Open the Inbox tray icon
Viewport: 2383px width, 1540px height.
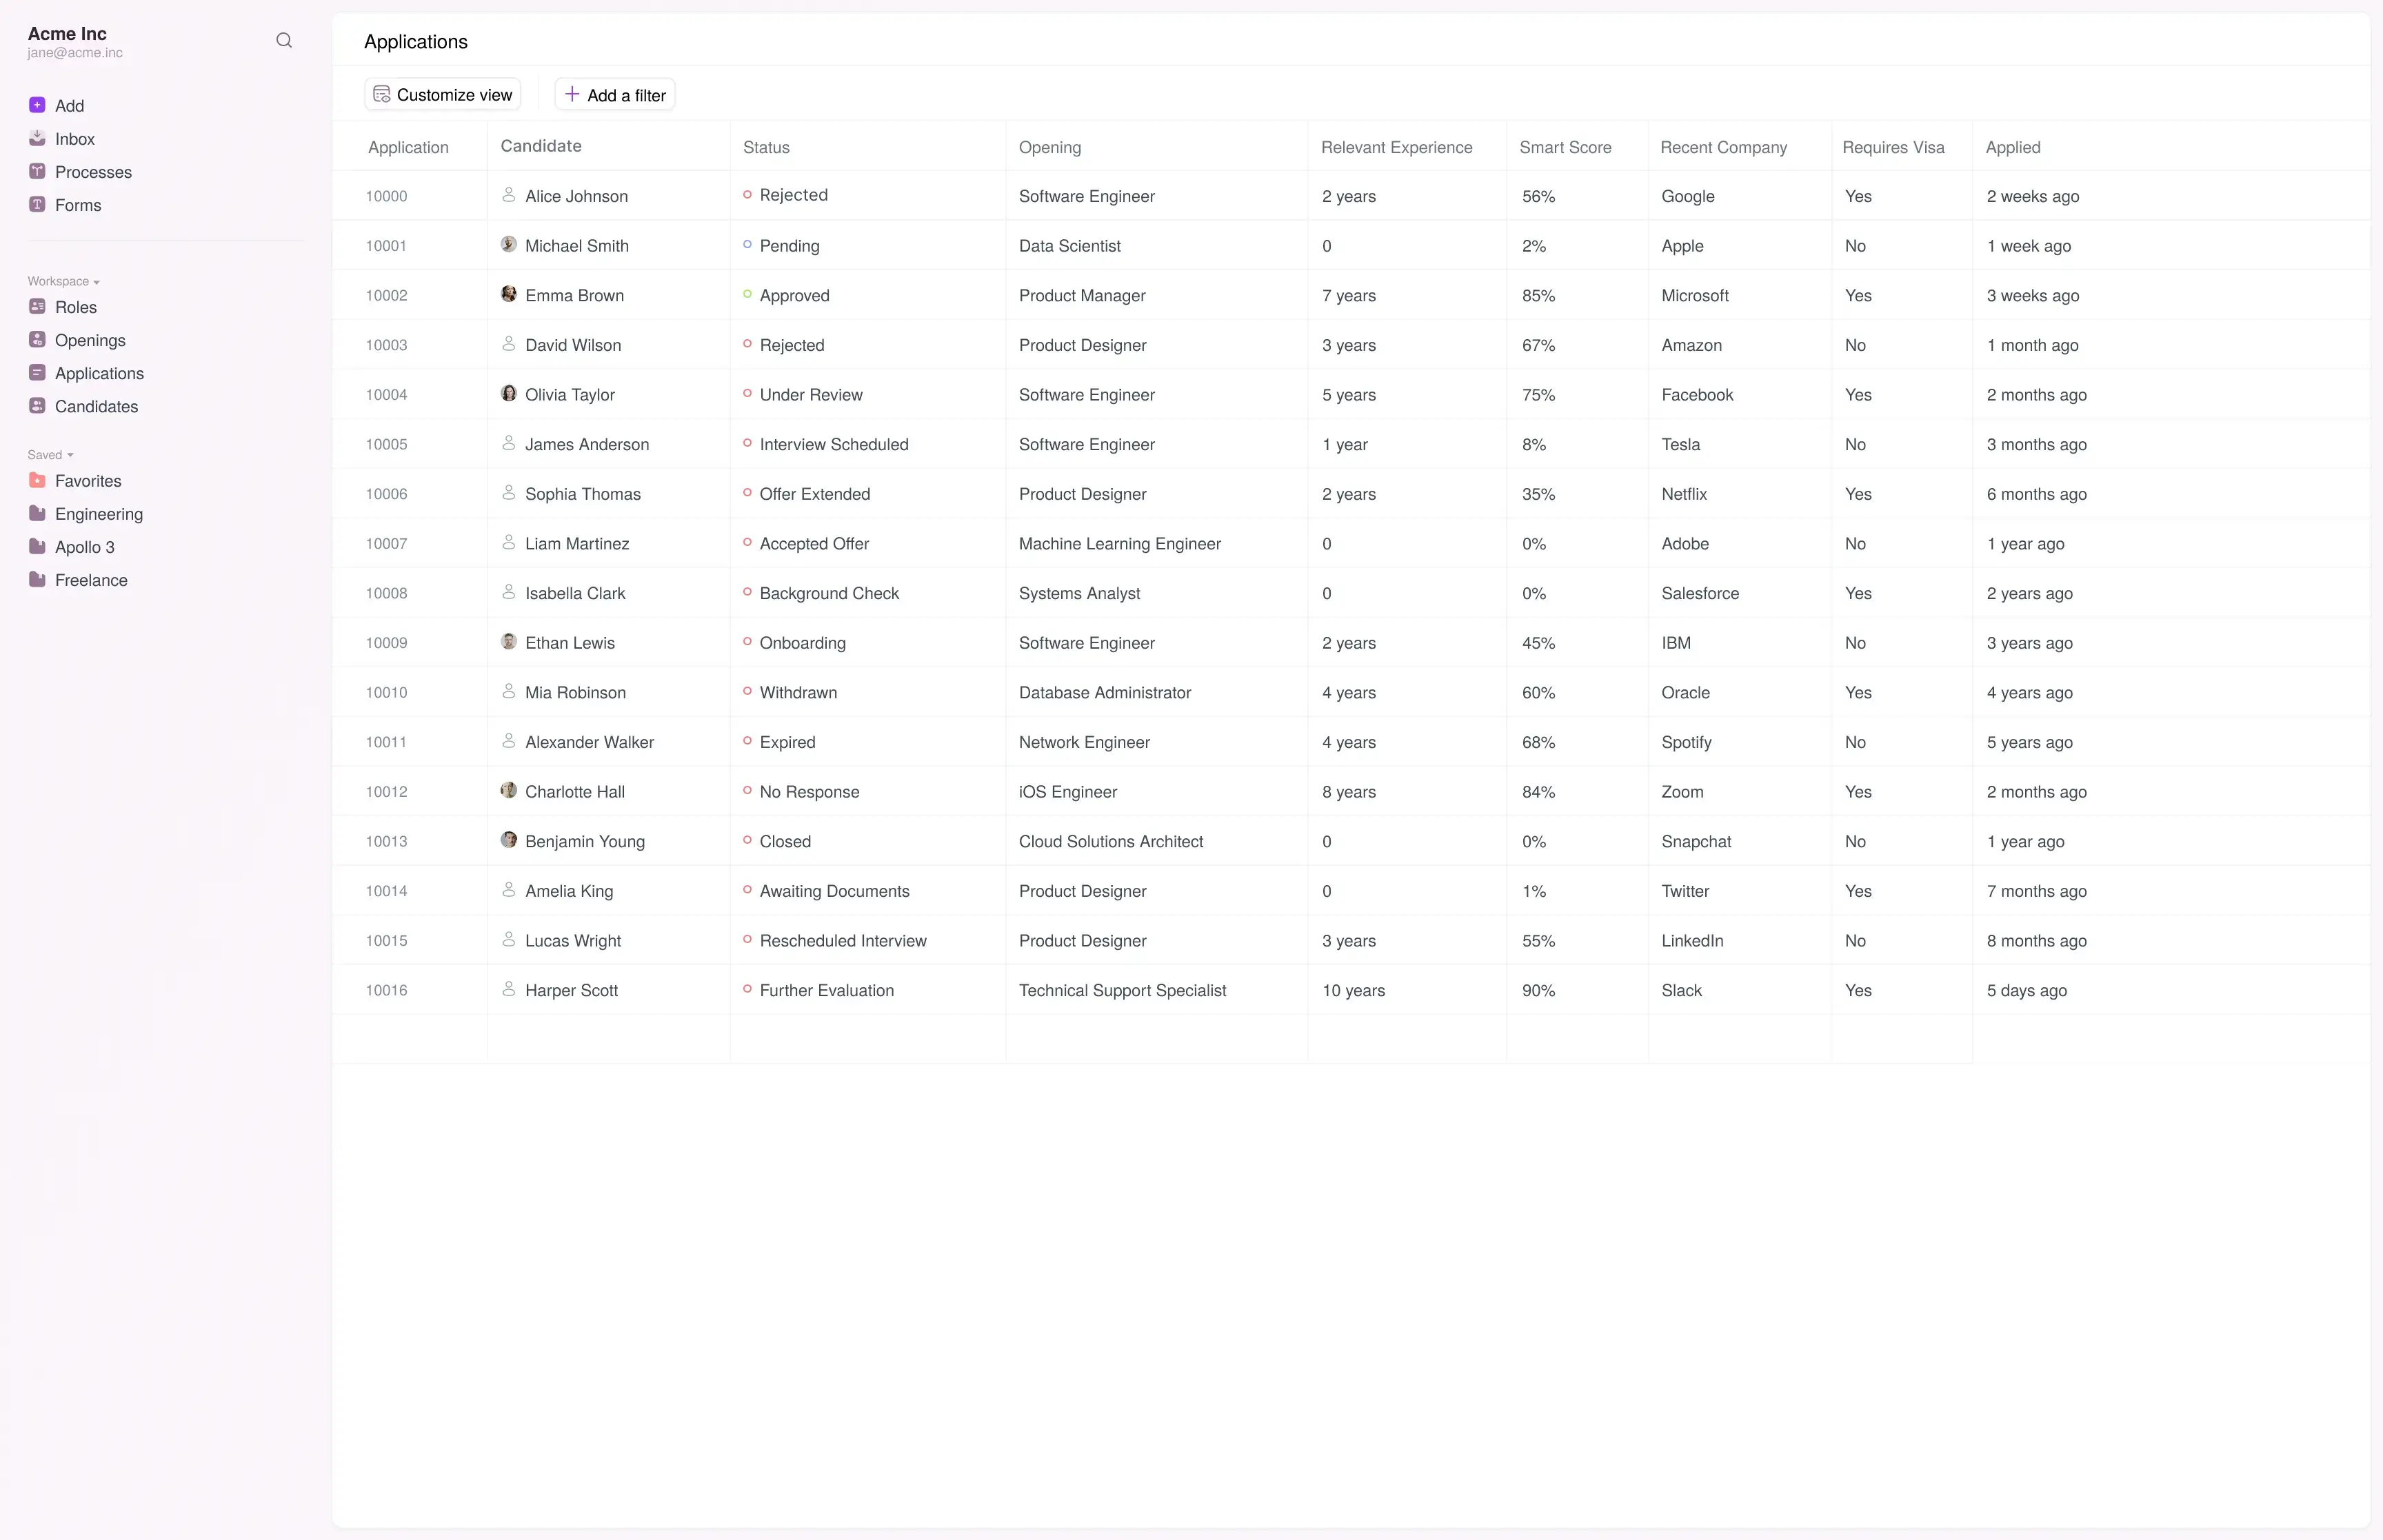[37, 138]
